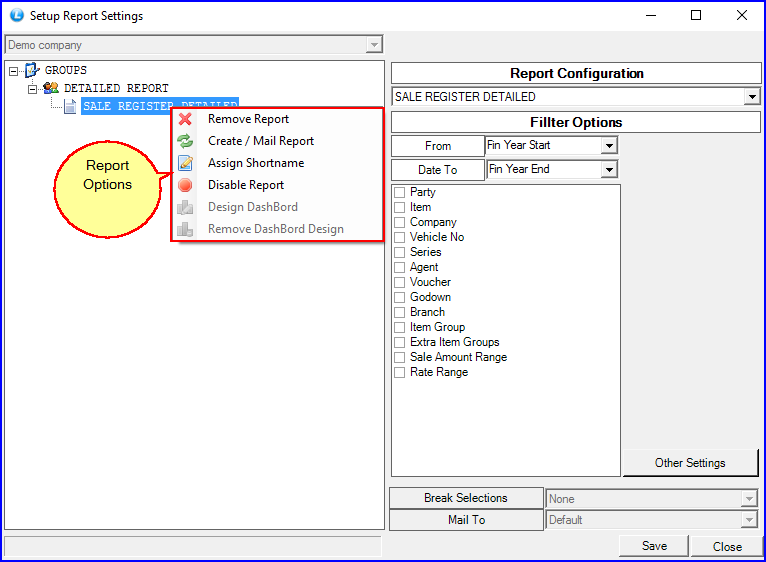
Task: Click Remove DashBord Design menu entry
Action: coord(277,229)
